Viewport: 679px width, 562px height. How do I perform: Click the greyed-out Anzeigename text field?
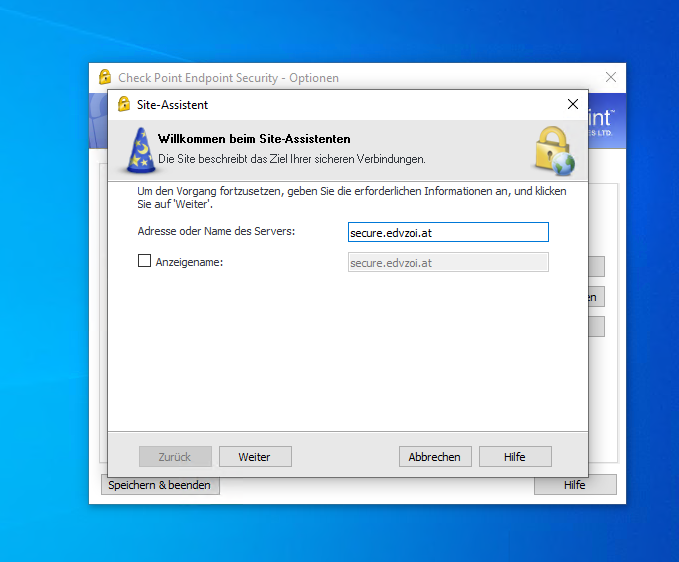pyautogui.click(x=447, y=262)
